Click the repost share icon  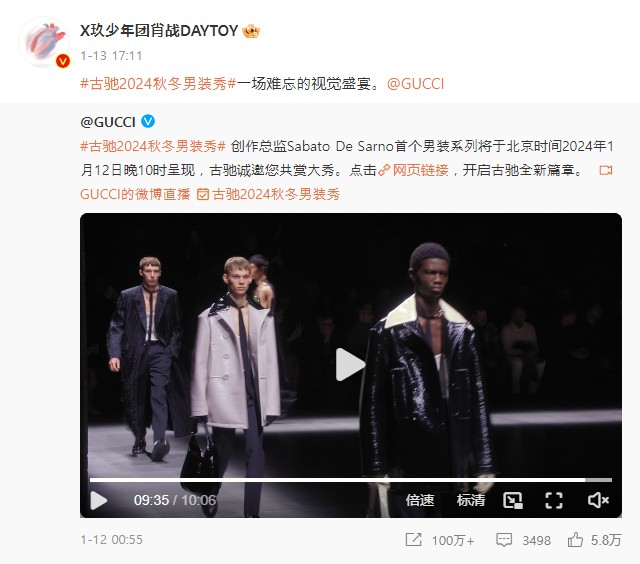(x=413, y=540)
